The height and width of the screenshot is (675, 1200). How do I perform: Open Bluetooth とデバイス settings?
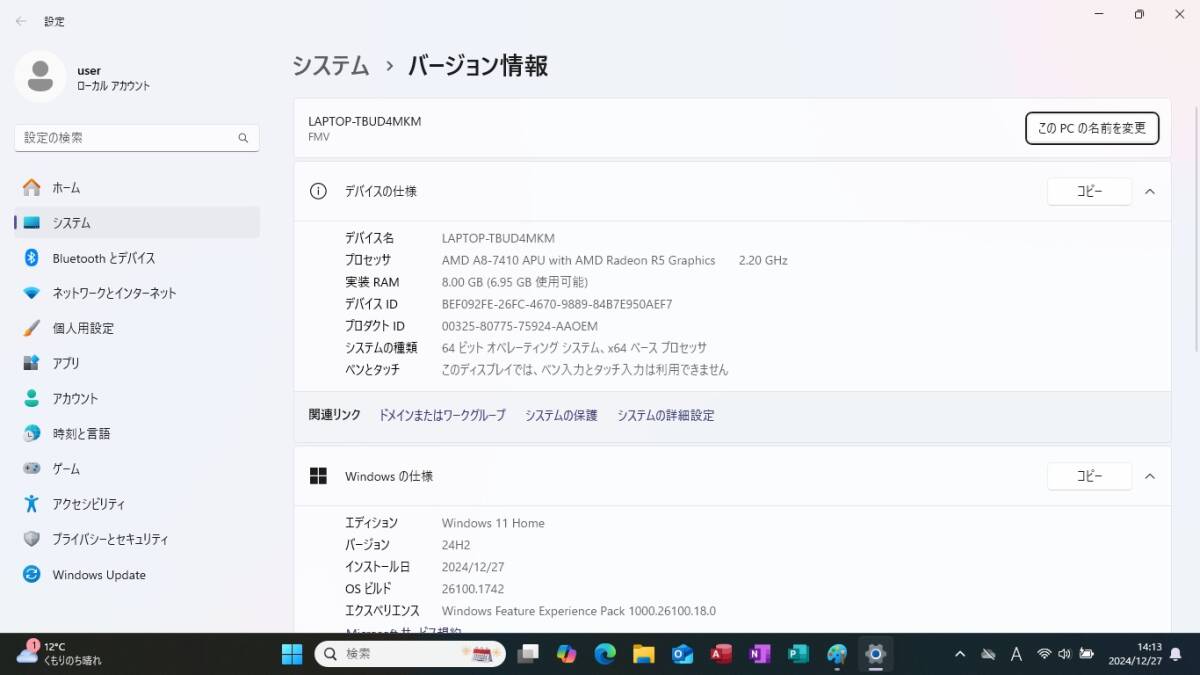point(137,258)
